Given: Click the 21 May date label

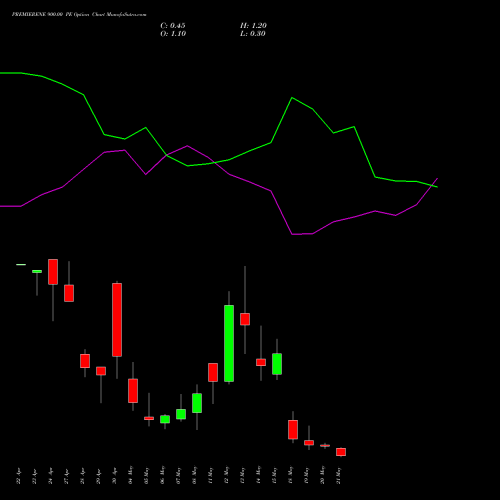Looking at the screenshot, I should [339, 476].
